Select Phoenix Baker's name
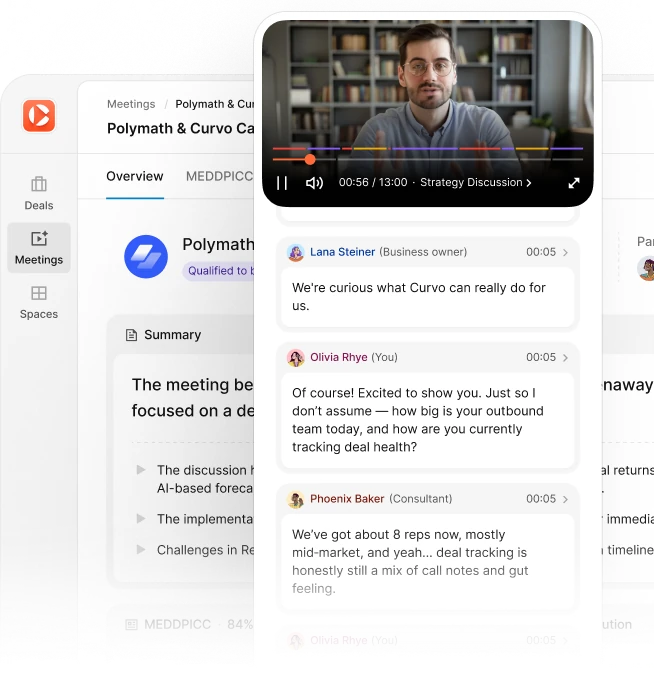 (x=347, y=499)
